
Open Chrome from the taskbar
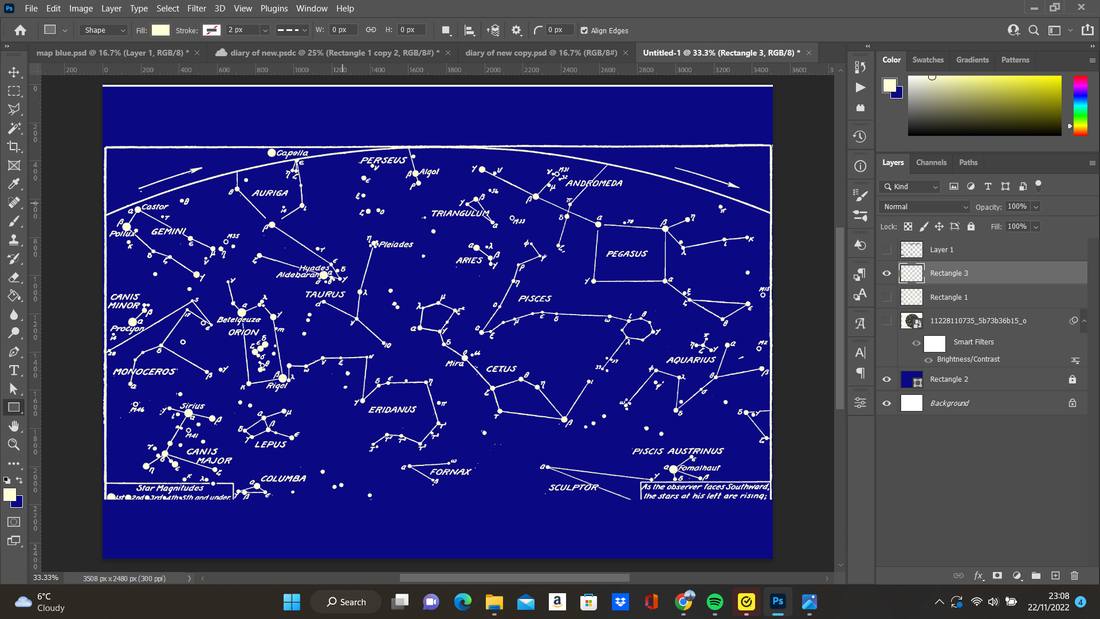tap(683, 601)
